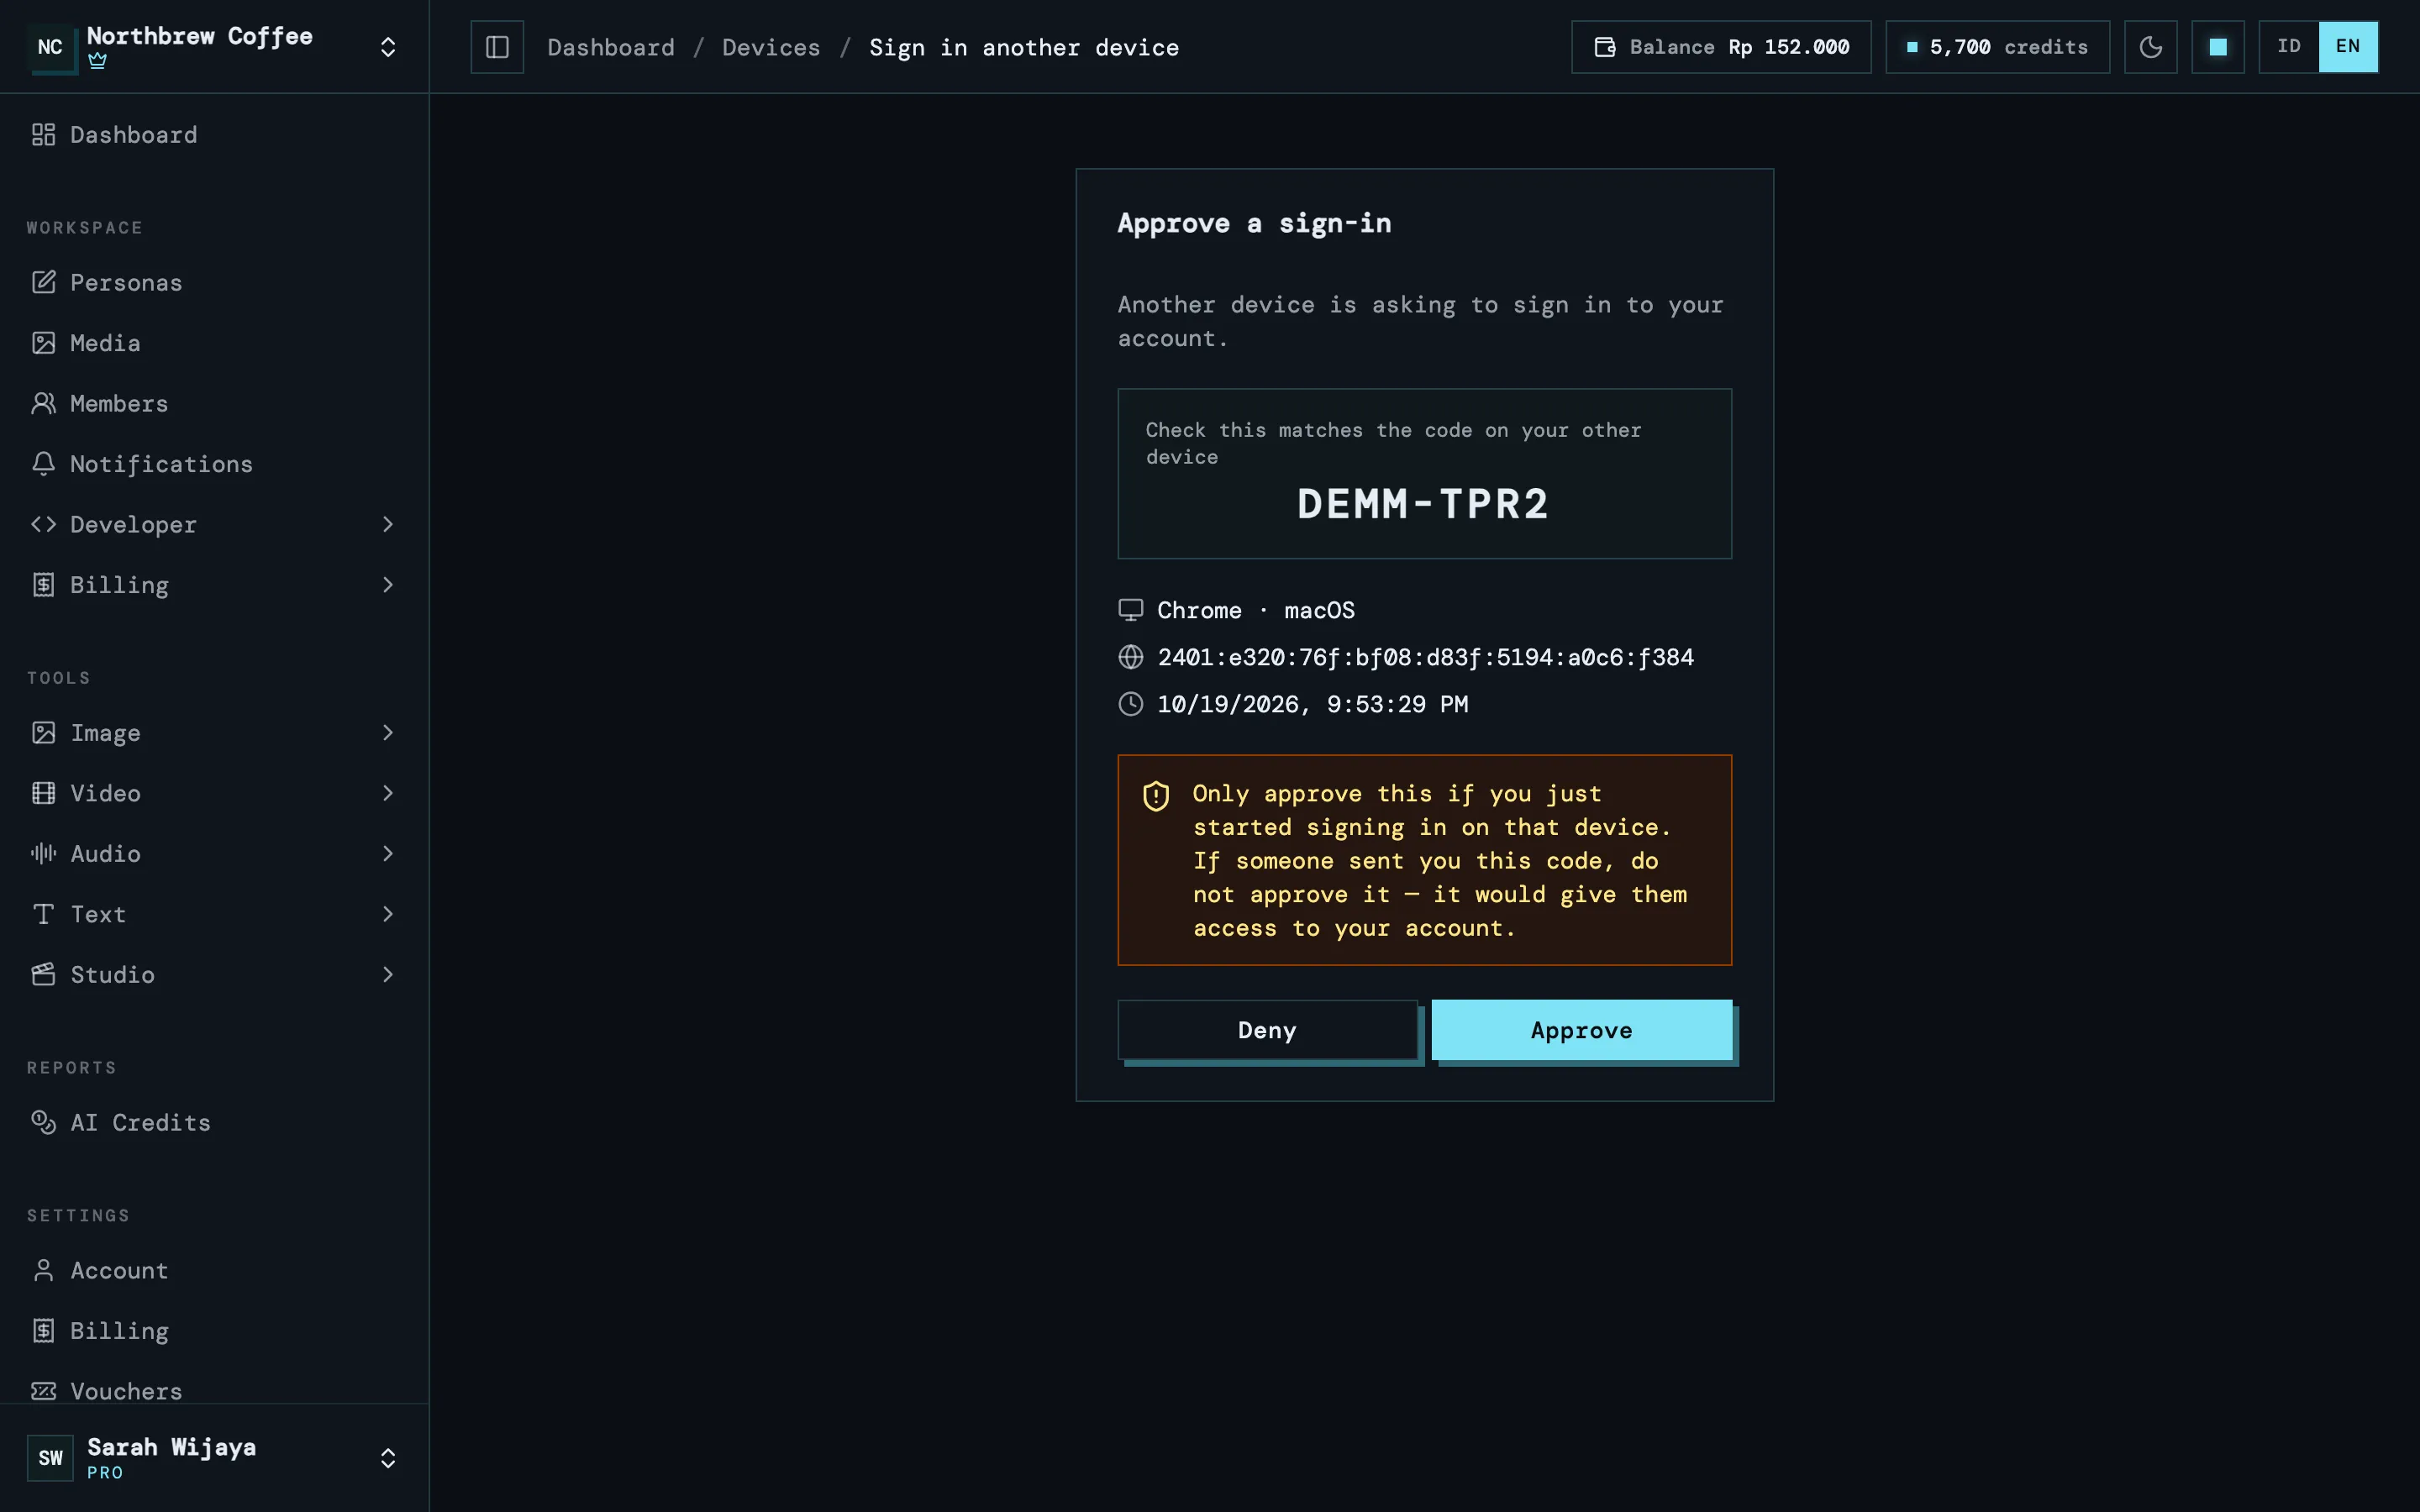Click the timestamp 10/19/2026, 9:53:29 PM
The width and height of the screenshot is (2420, 1512).
(1312, 704)
